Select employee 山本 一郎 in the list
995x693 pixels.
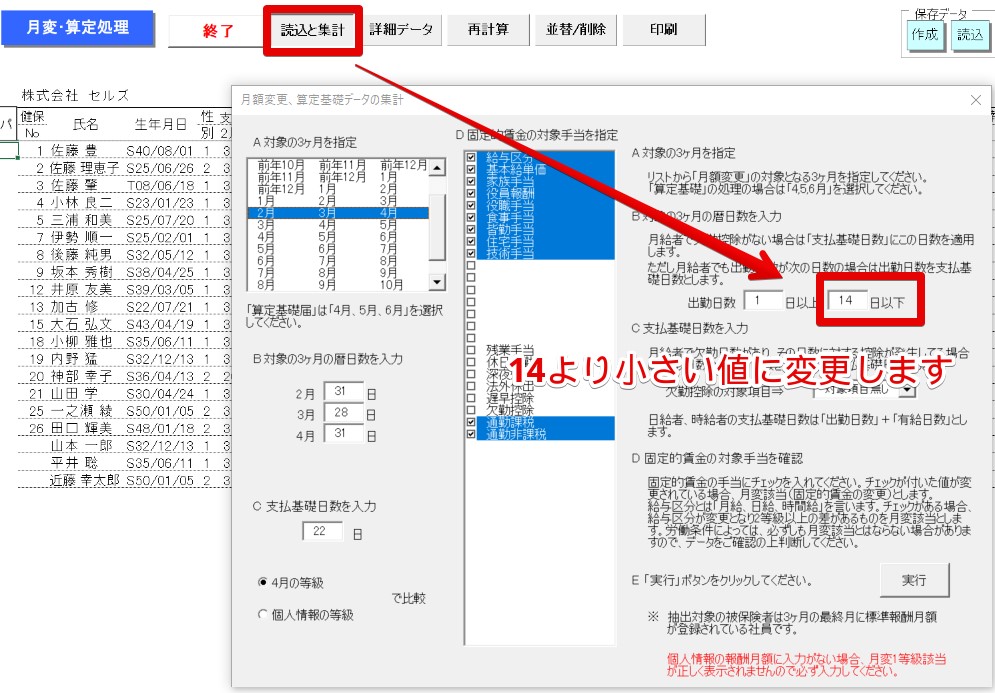(81, 446)
